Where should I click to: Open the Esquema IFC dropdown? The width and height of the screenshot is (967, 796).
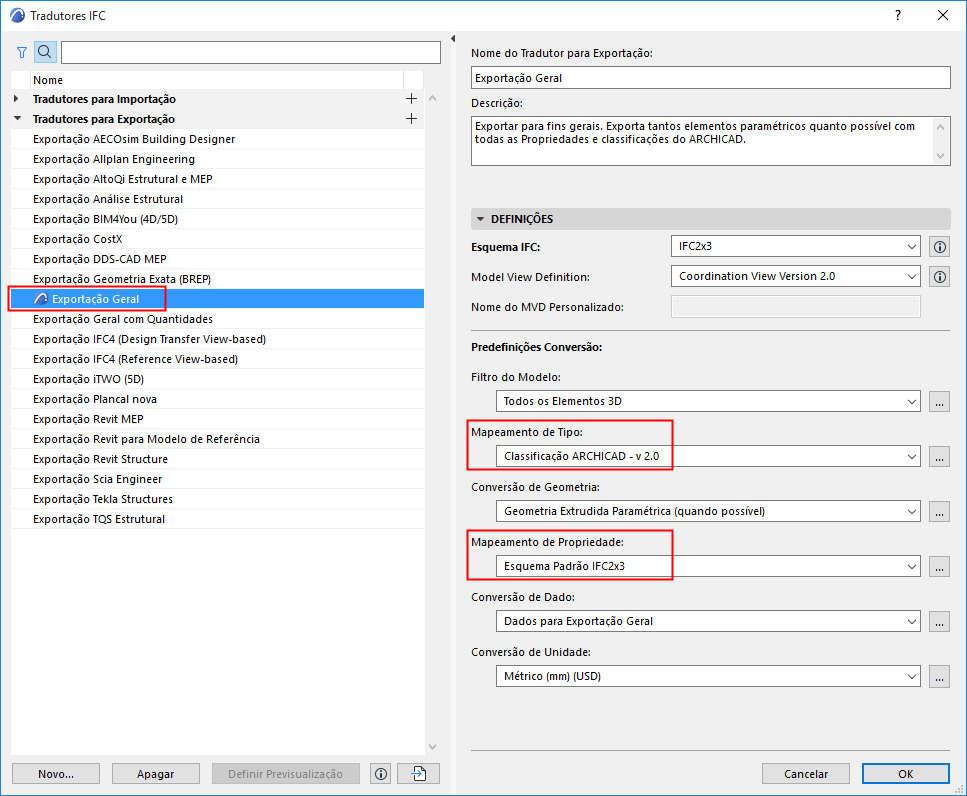pos(796,246)
